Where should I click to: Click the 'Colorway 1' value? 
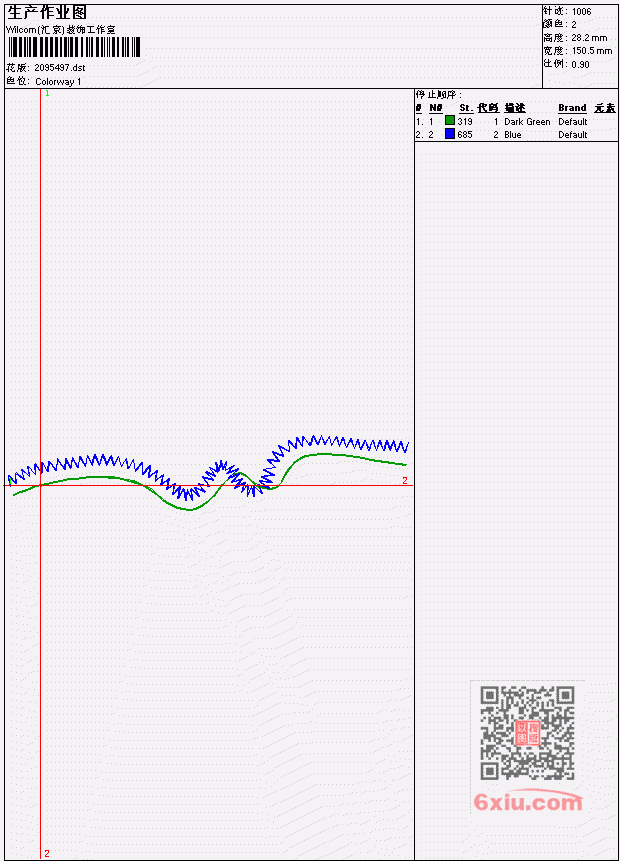click(58, 82)
